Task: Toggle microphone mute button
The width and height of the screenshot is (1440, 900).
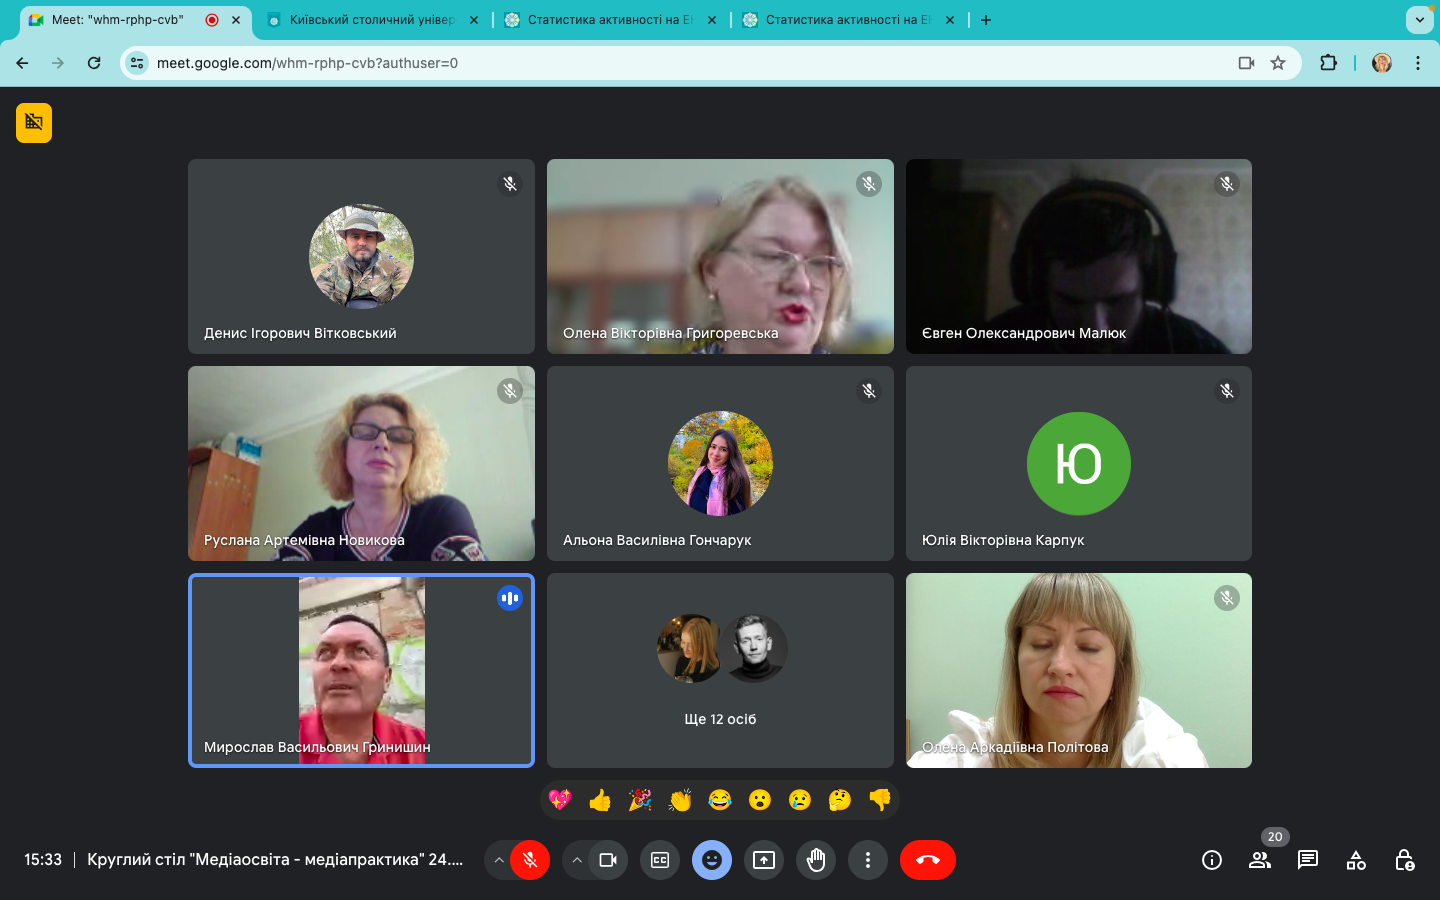Action: click(x=530, y=860)
